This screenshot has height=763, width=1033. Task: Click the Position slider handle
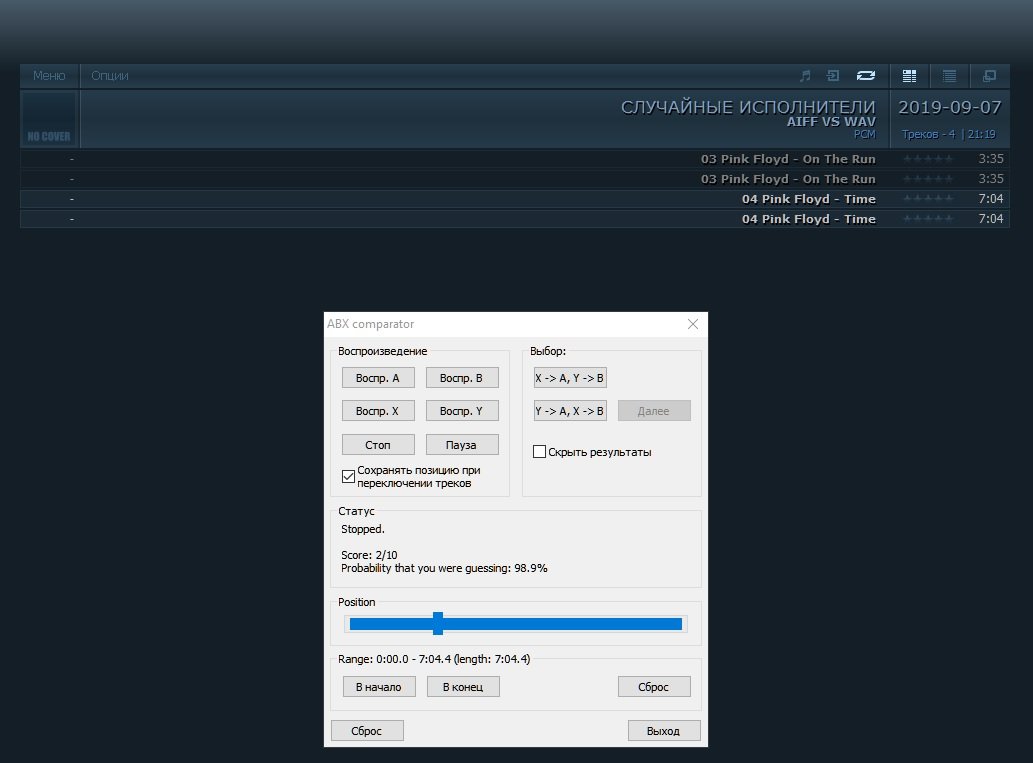point(438,624)
